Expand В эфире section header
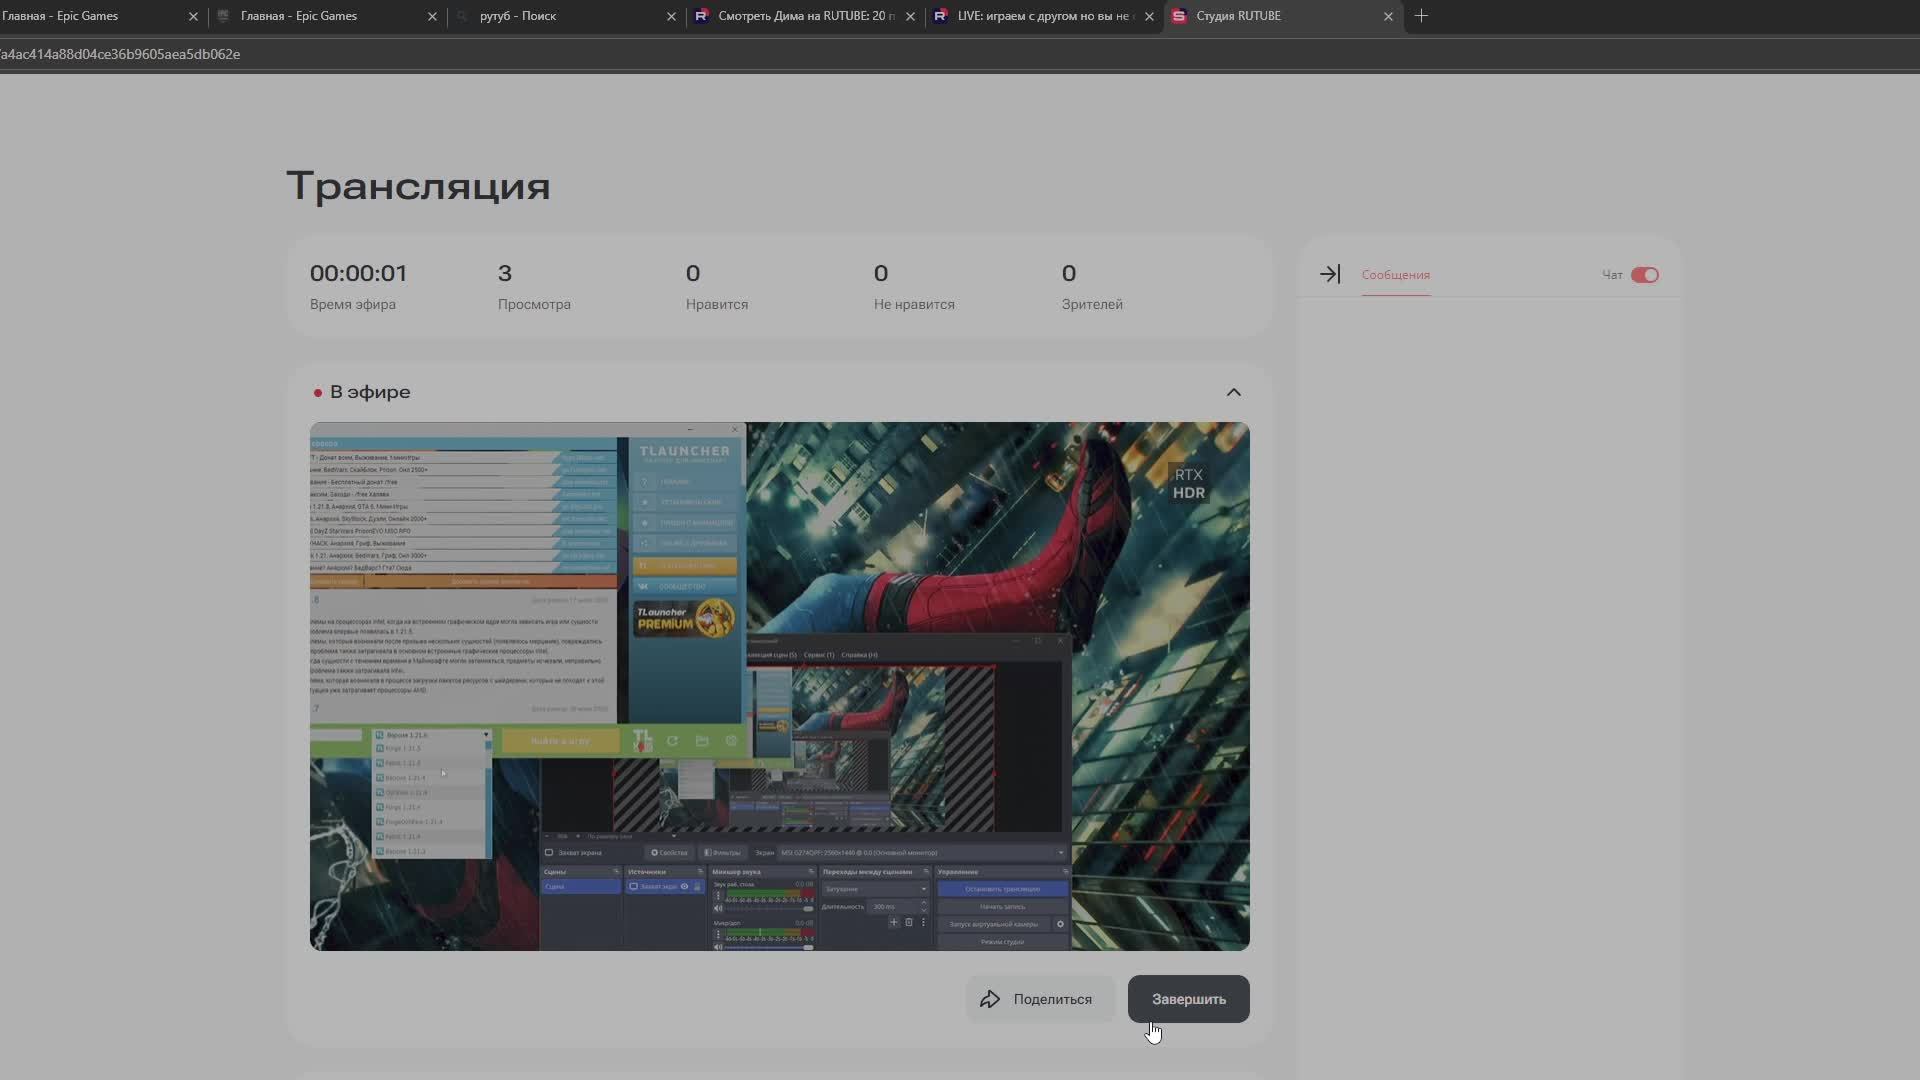The height and width of the screenshot is (1080, 1920). pos(370,392)
